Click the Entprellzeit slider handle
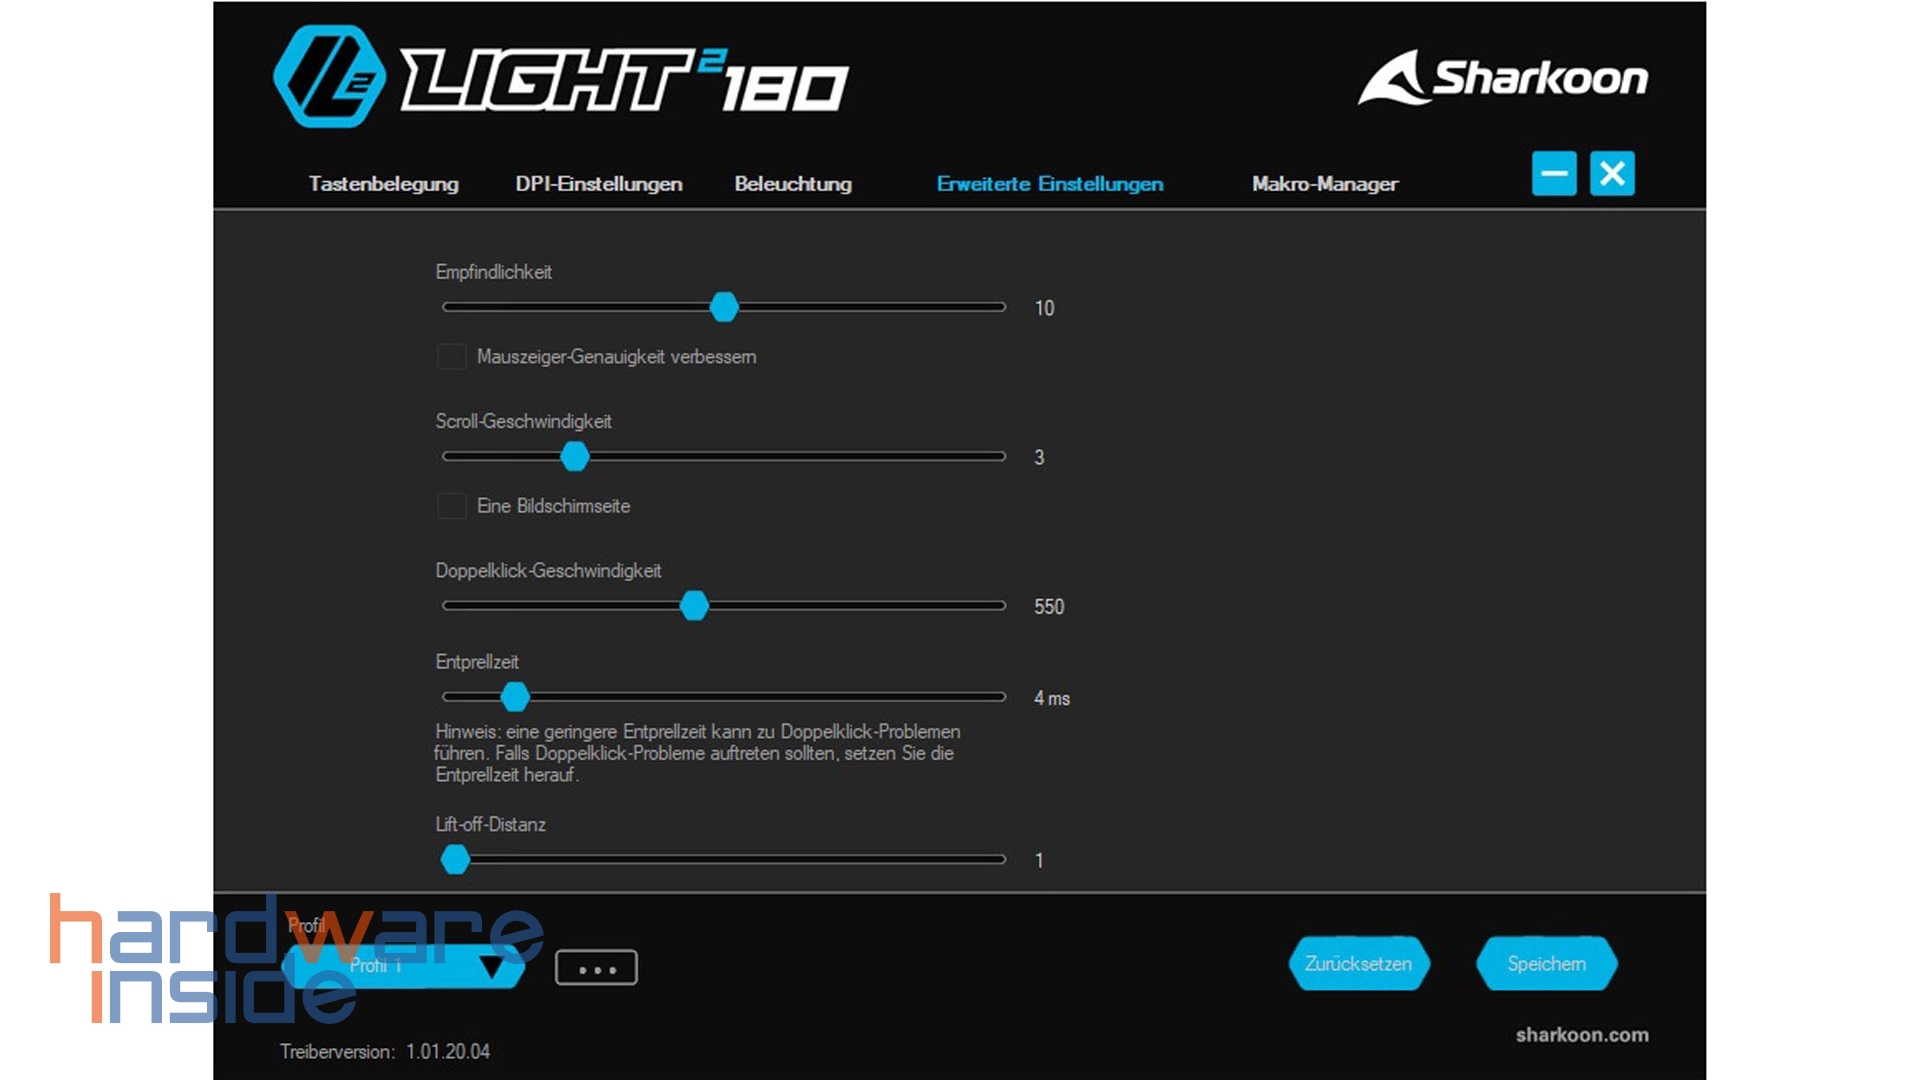Image resolution: width=1920 pixels, height=1080 pixels. (515, 696)
